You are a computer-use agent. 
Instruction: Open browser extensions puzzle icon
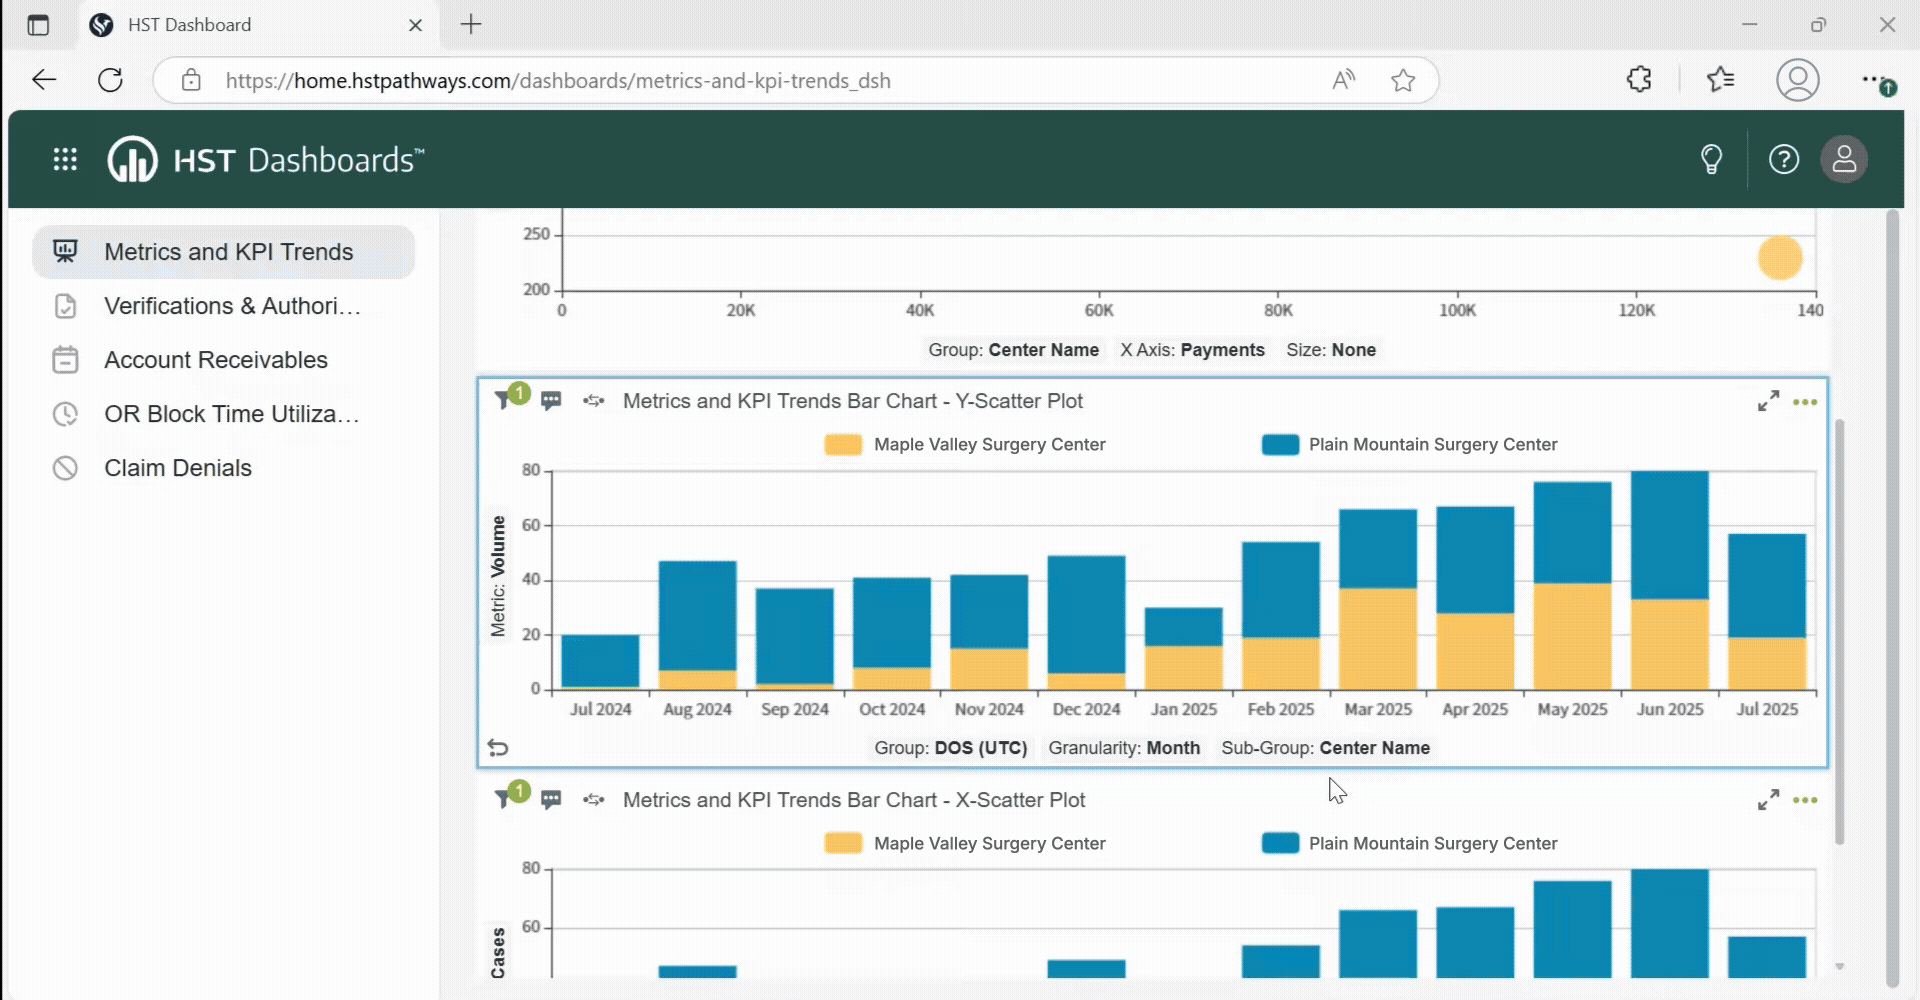(1639, 80)
